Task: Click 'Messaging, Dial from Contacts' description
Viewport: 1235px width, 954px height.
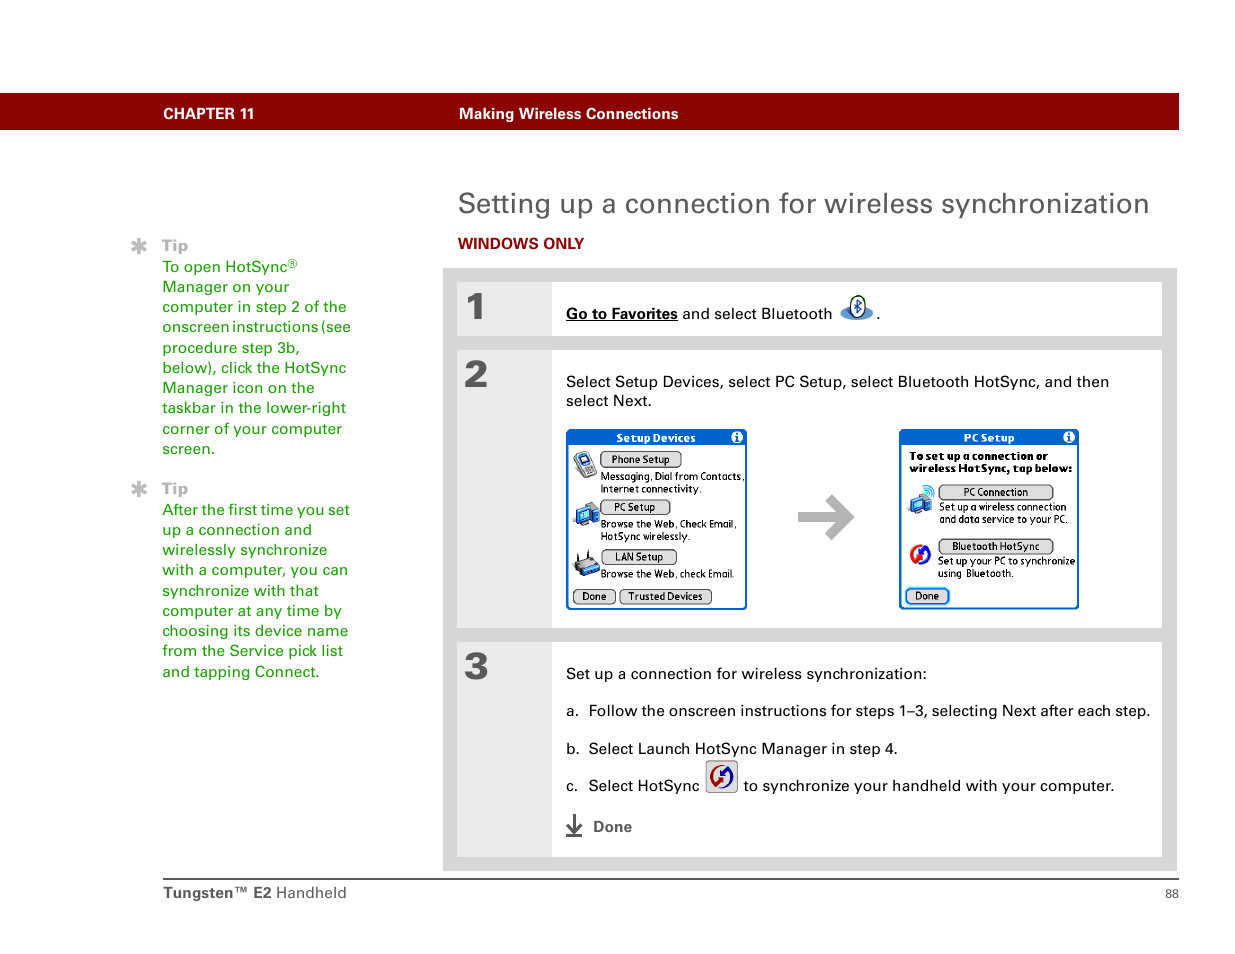Action: [671, 483]
